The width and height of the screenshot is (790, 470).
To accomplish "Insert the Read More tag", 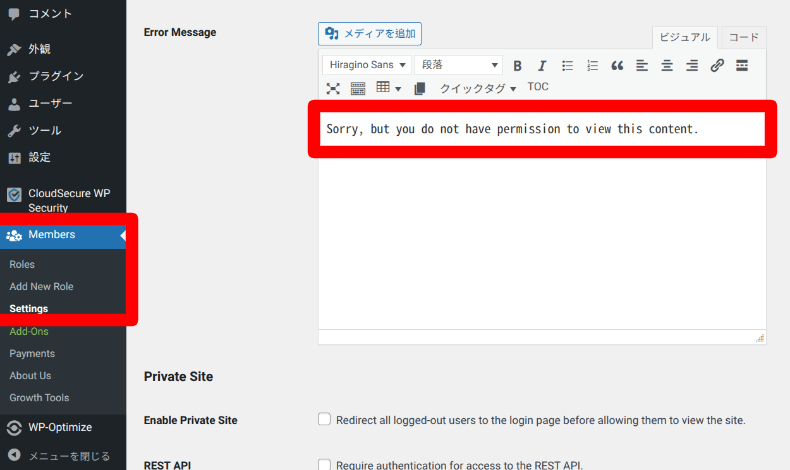I will [742, 65].
